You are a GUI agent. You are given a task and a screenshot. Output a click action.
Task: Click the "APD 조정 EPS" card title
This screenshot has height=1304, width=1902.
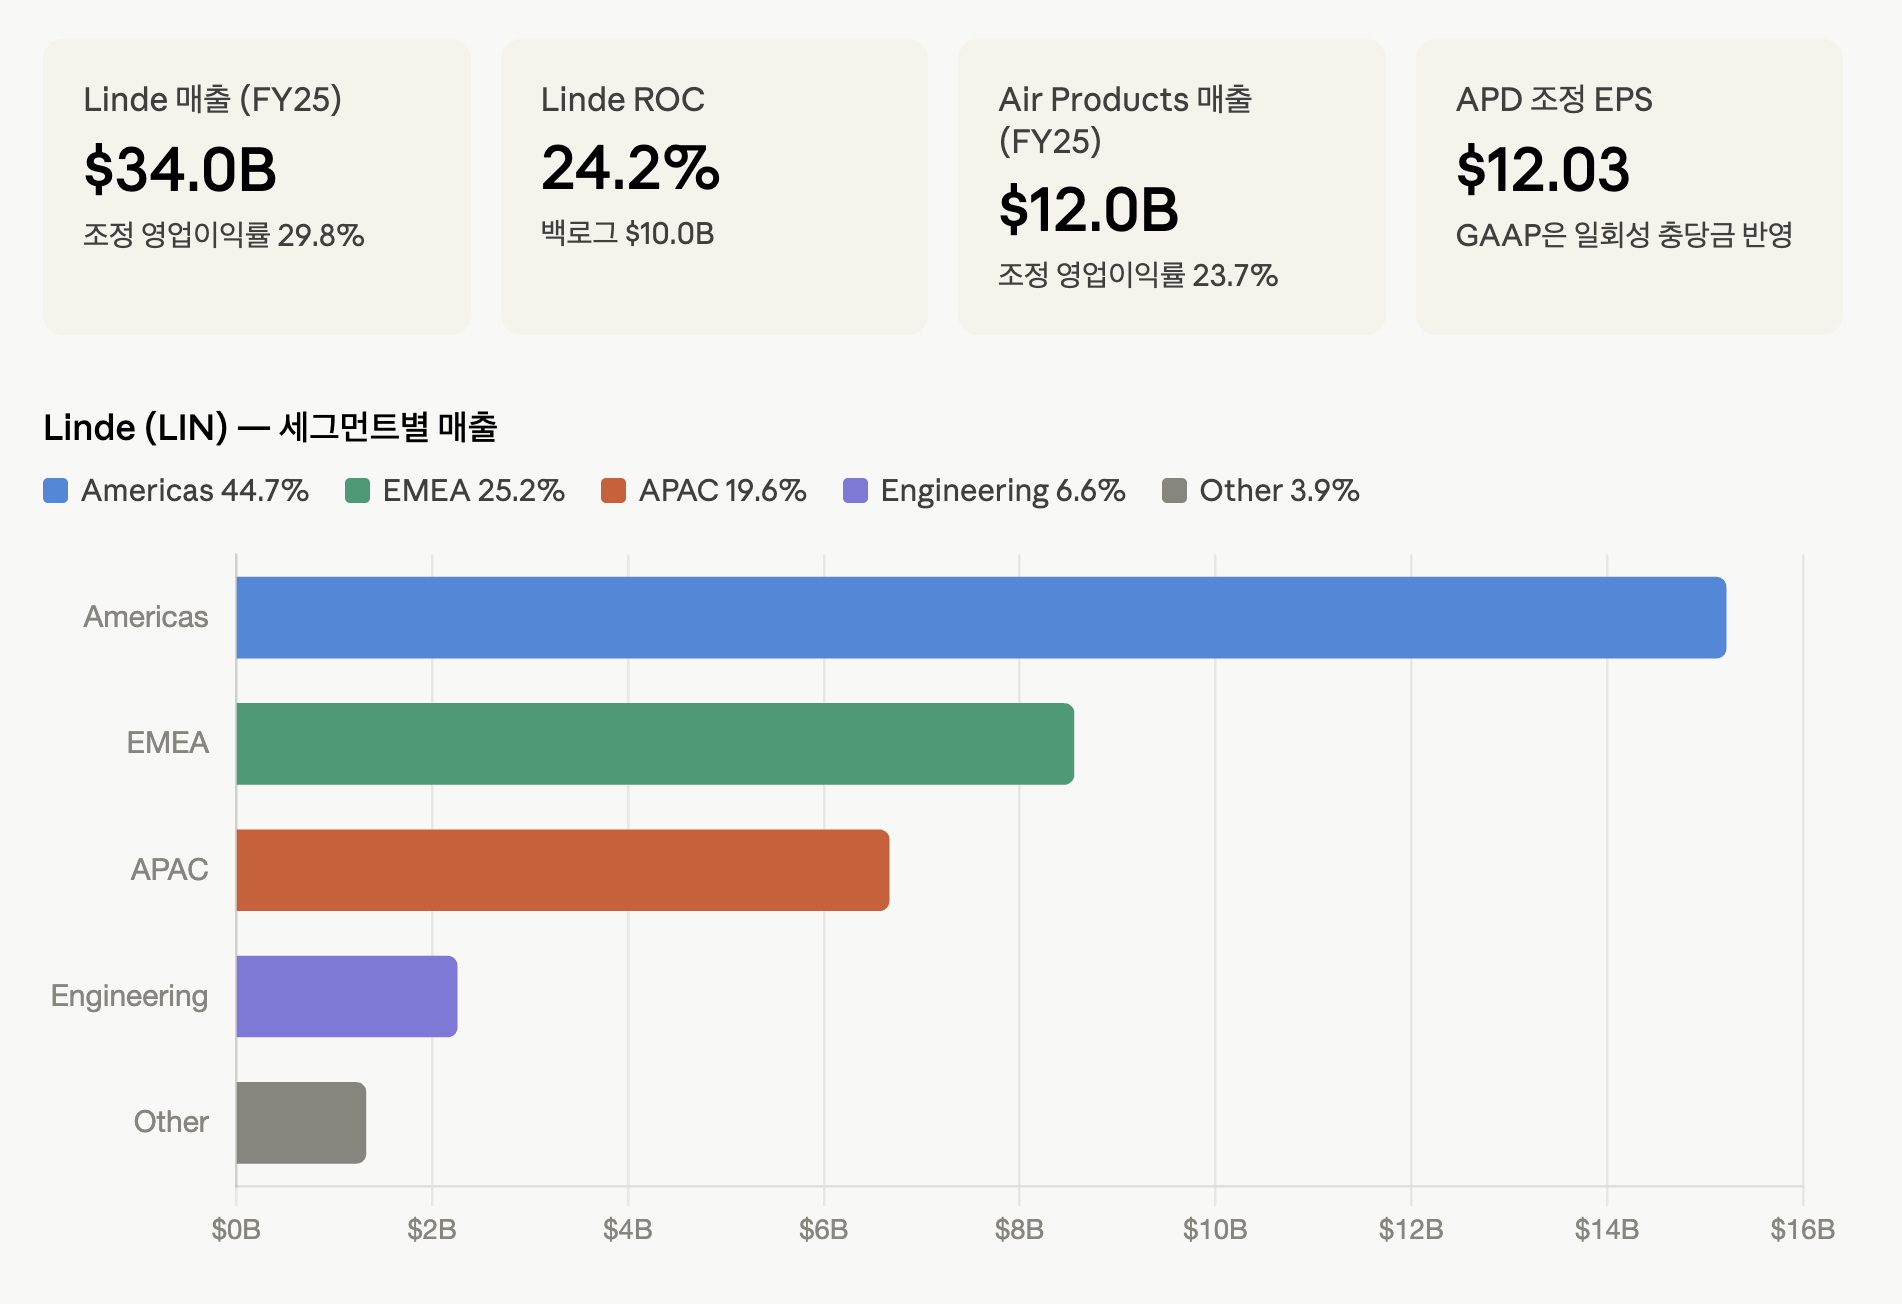pos(1554,100)
